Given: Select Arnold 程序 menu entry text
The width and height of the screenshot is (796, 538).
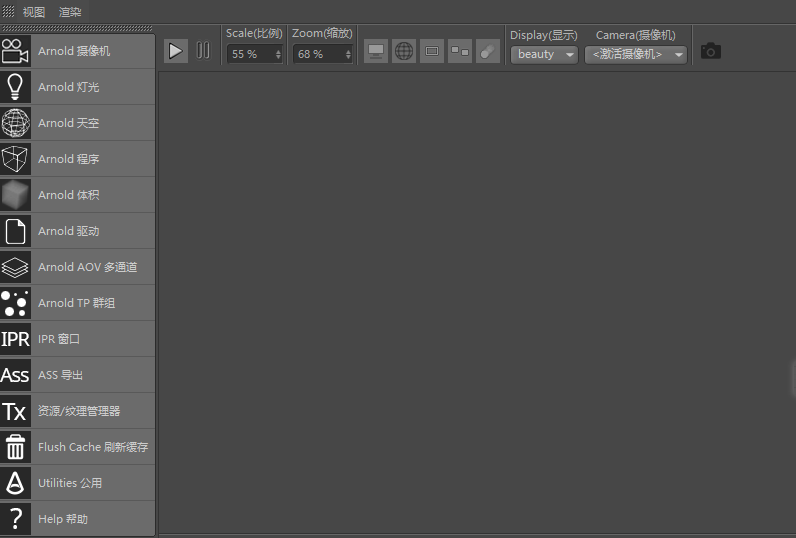Looking at the screenshot, I should click(69, 159).
